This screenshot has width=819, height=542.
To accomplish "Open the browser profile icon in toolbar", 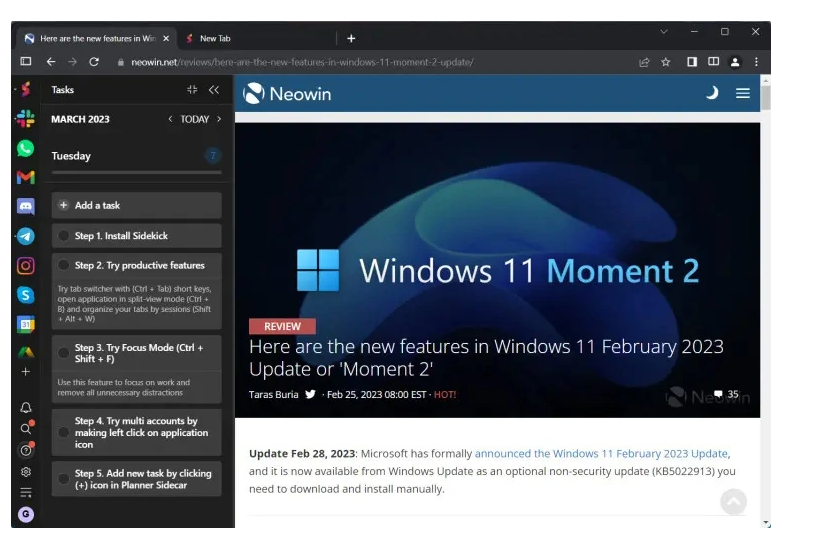I will [x=735, y=62].
